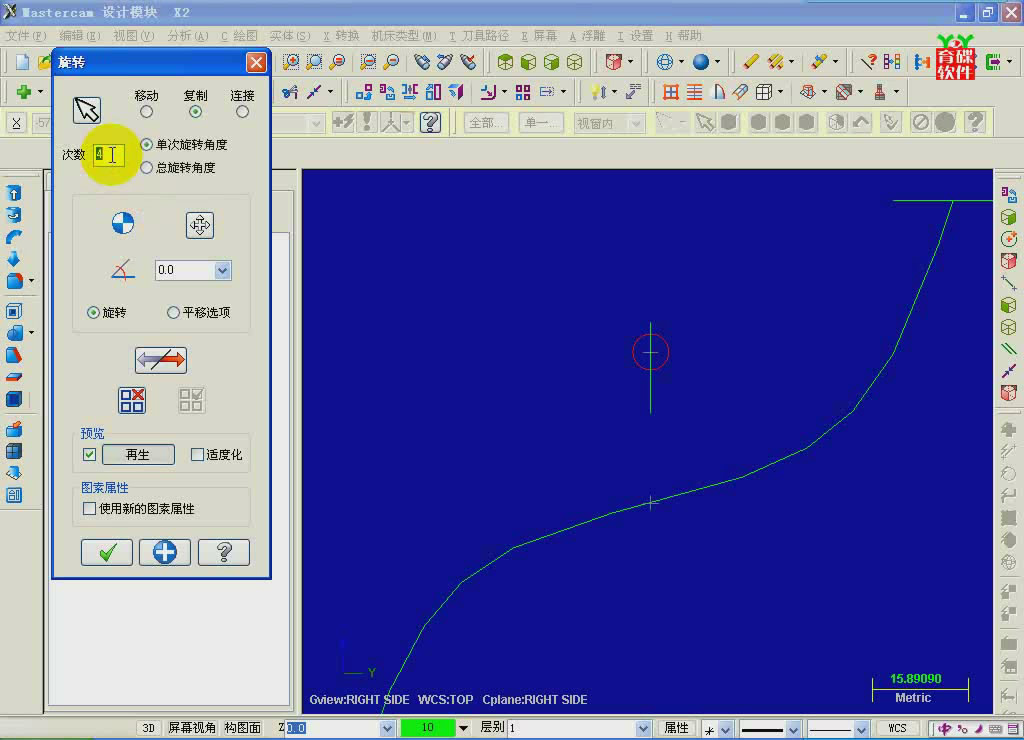1024x740 pixels.
Task: Click the select entities arrow icon in dialog
Action: pyautogui.click(x=87, y=110)
